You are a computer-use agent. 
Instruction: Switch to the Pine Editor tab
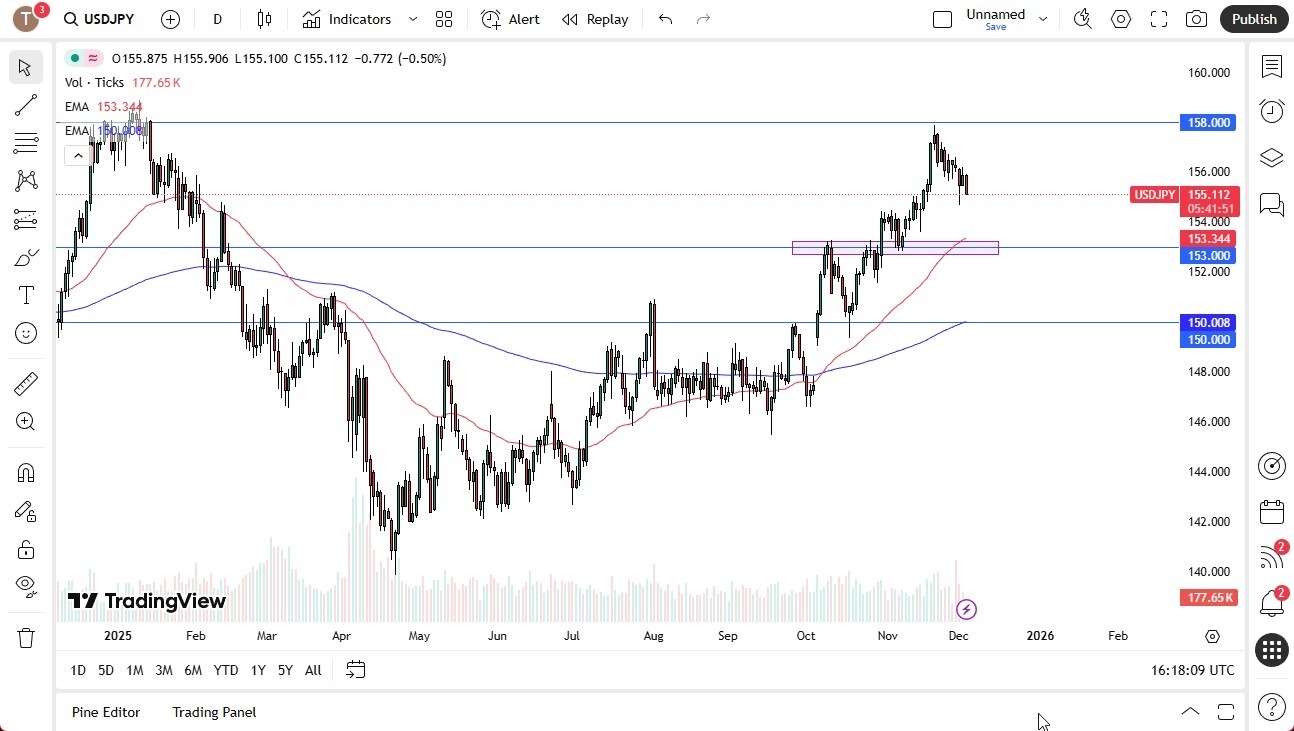point(106,712)
